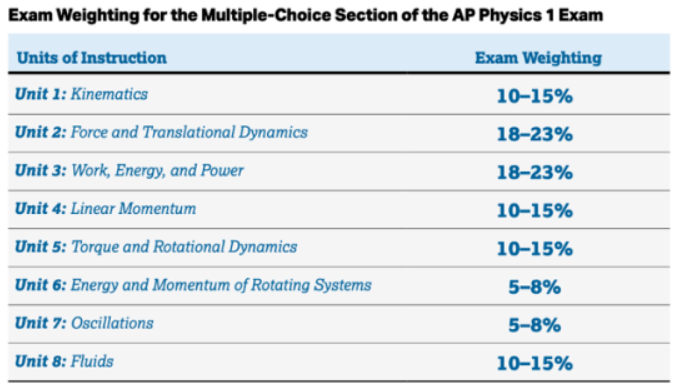Select Unit 7: Oscillations

coord(84,323)
